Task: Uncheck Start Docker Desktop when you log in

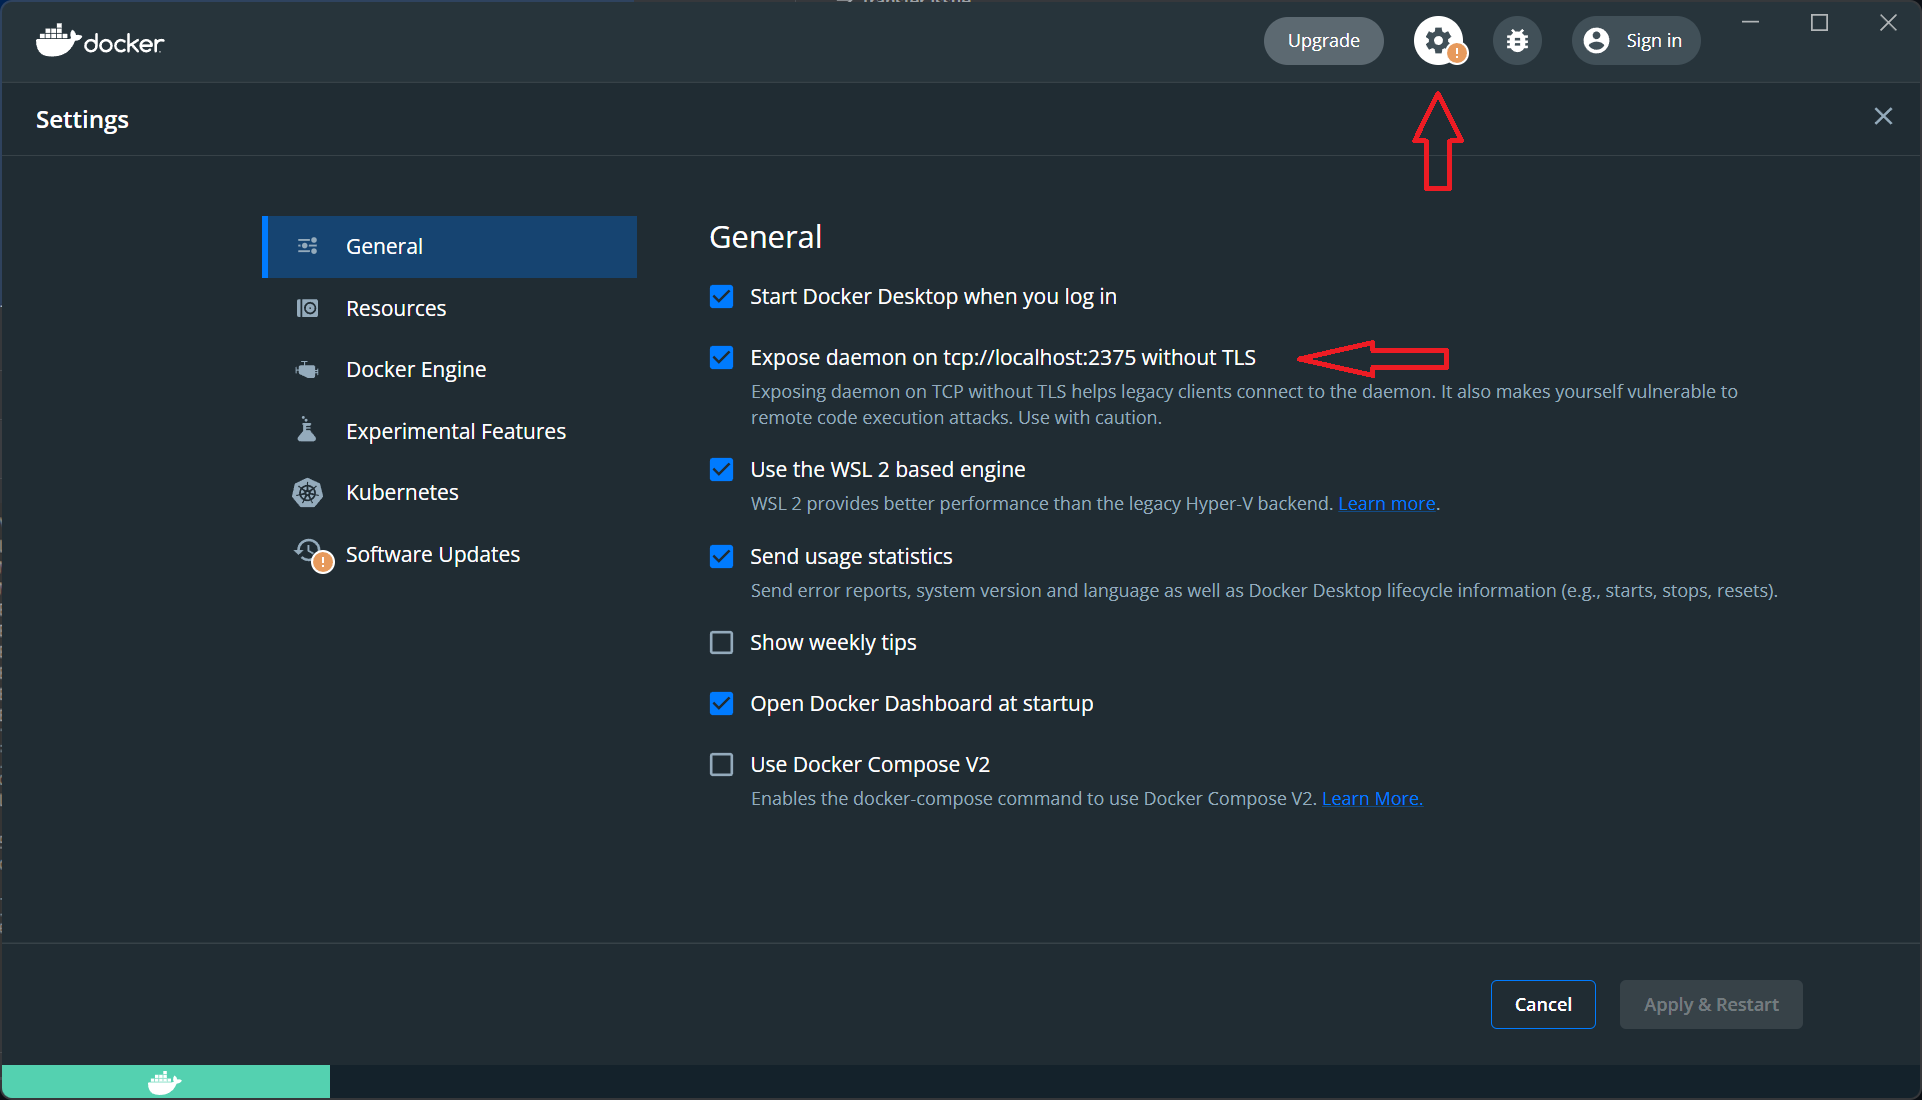Action: 721,296
